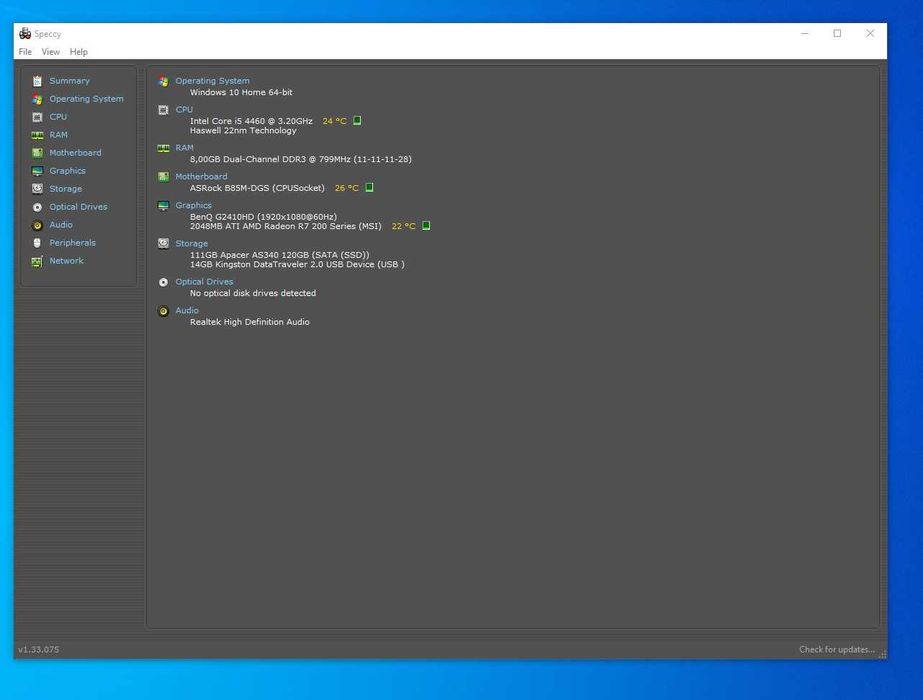Click the Operating System heading link in summary
Viewport: 923px width, 700px height.
point(213,81)
